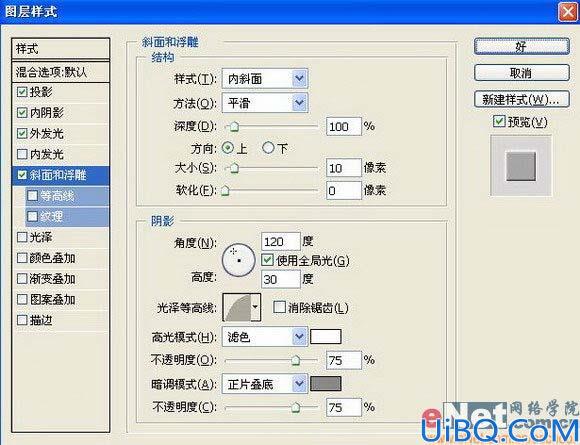Enable the 等高线 contour sub-option checkbox
The height and width of the screenshot is (445, 580).
point(33,196)
